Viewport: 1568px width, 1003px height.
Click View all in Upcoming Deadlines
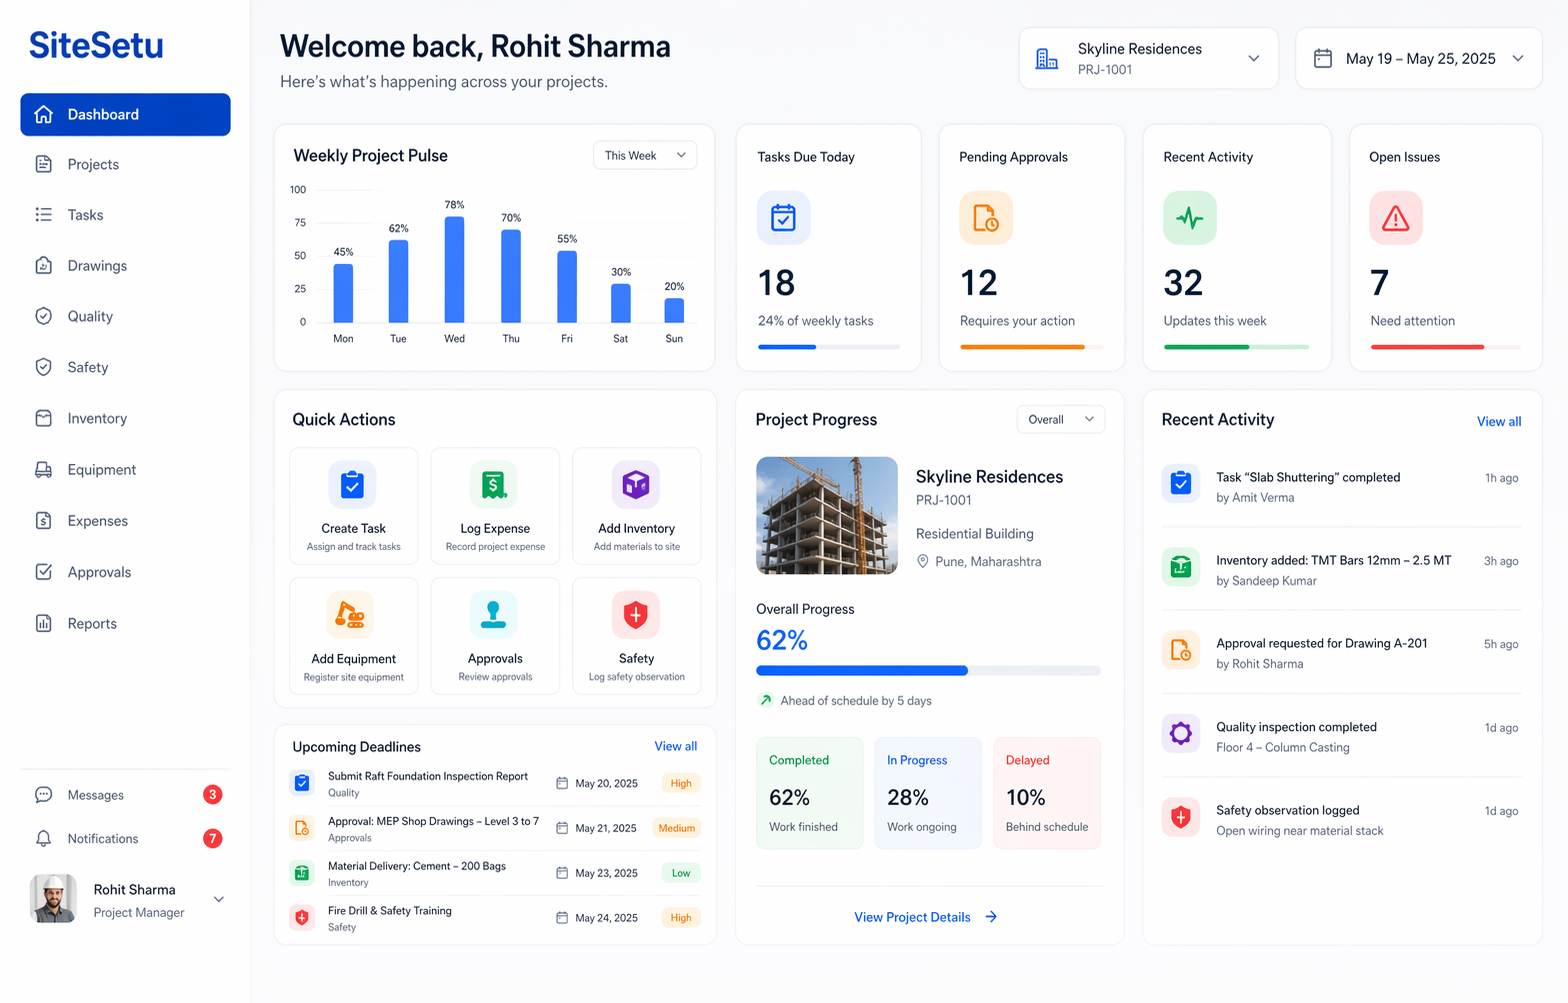pyautogui.click(x=675, y=747)
